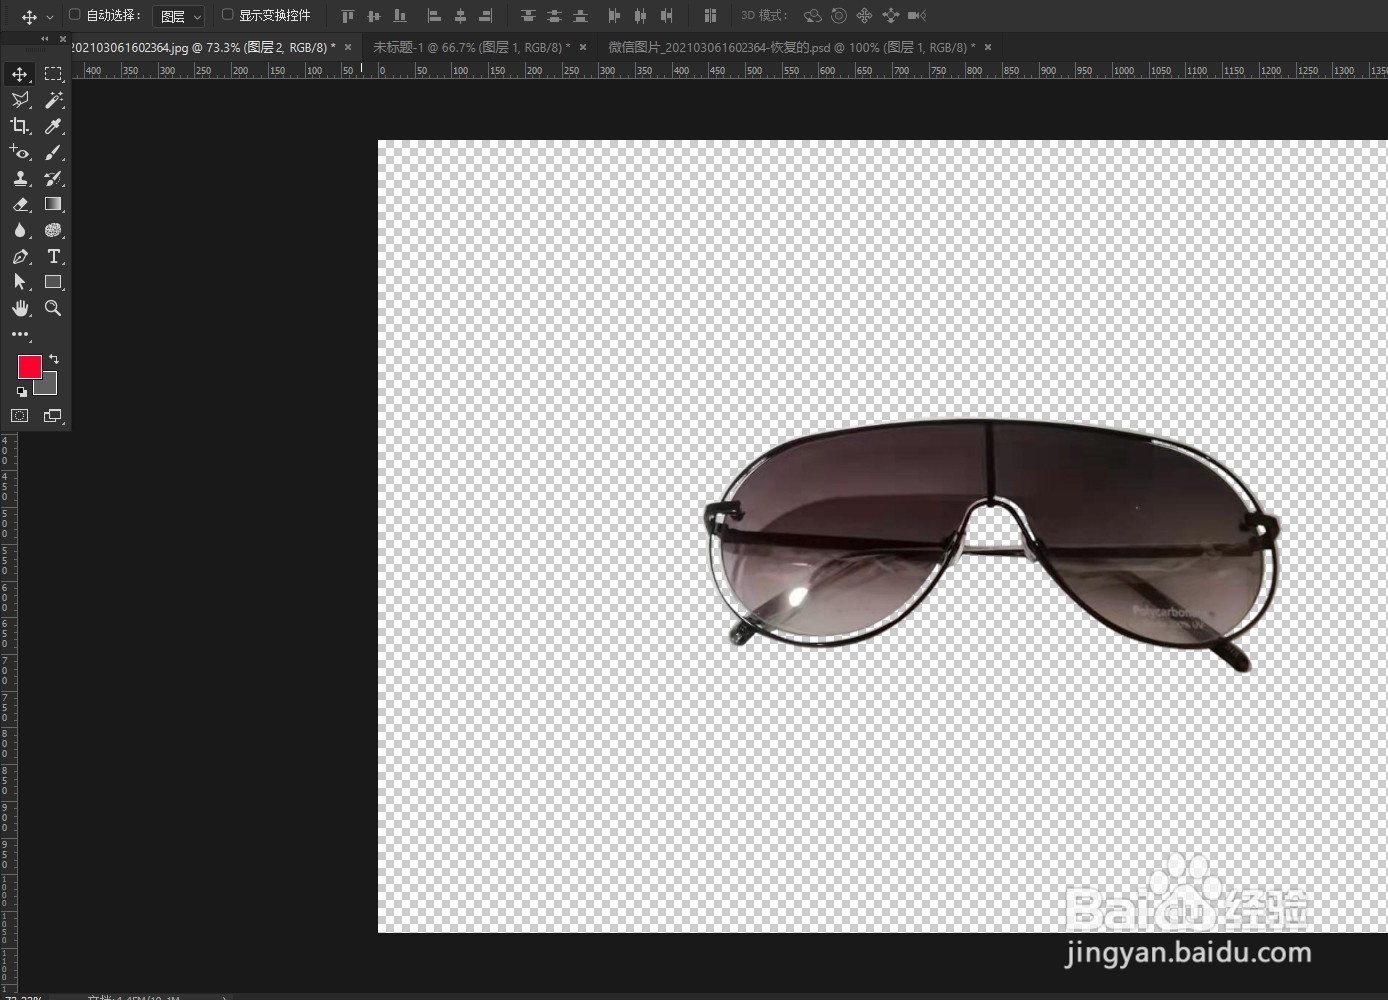Close the 未标题-1 document tab
This screenshot has height=1000, width=1388.
[583, 47]
